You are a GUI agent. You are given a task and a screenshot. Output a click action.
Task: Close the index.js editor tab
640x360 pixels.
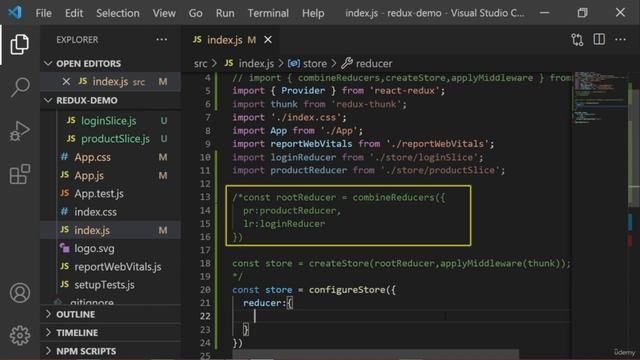coord(268,40)
